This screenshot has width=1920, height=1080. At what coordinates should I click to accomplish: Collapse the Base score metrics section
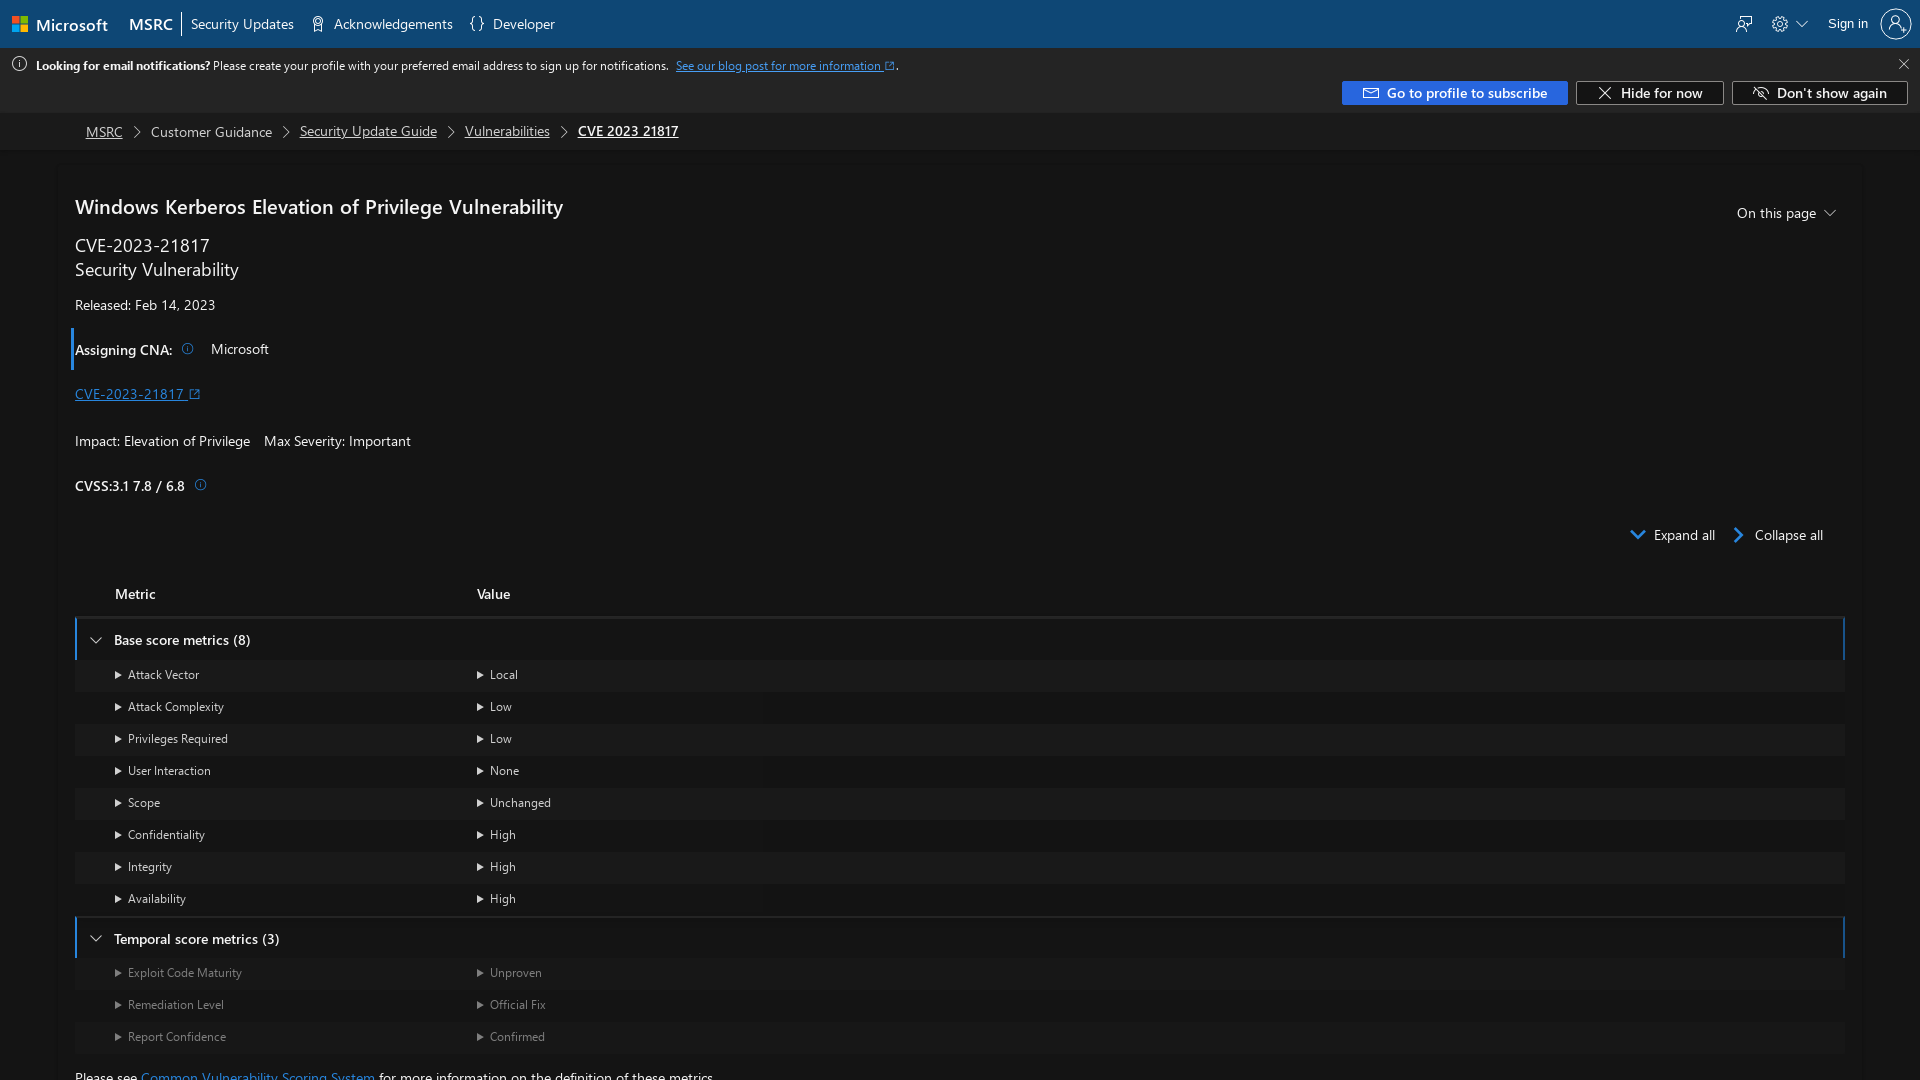click(96, 640)
